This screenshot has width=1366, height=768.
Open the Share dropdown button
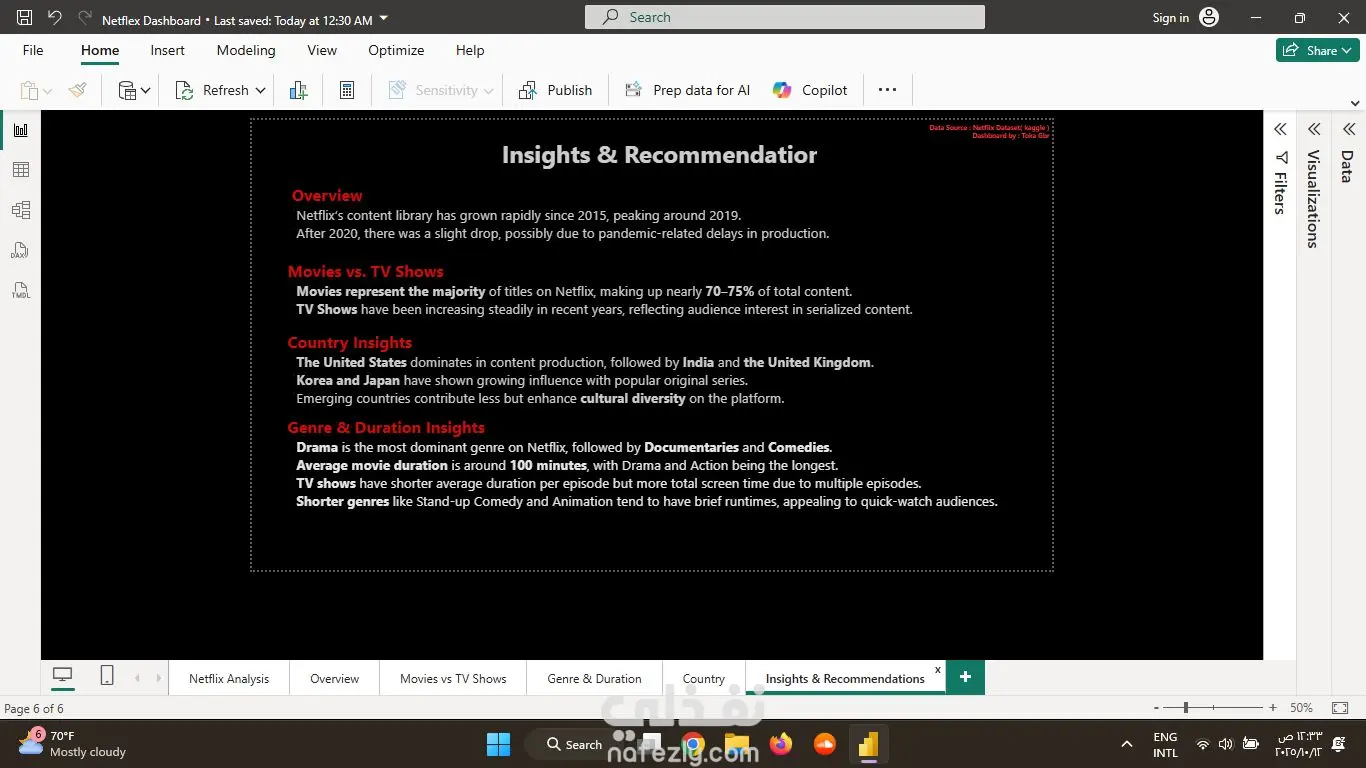[x=1317, y=50]
